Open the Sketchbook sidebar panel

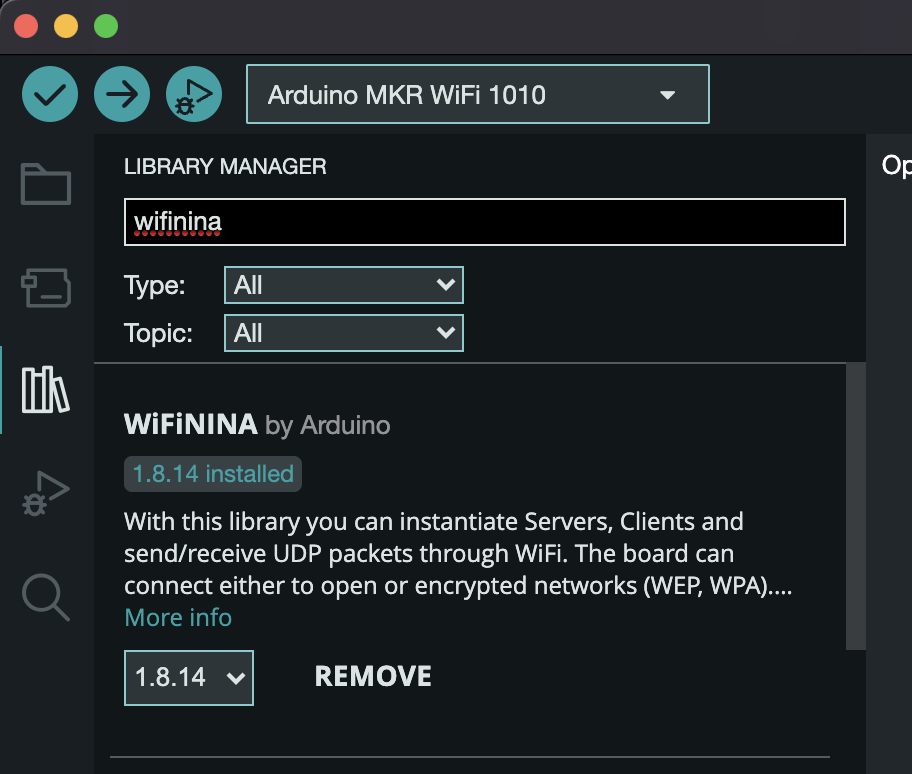pyautogui.click(x=44, y=184)
